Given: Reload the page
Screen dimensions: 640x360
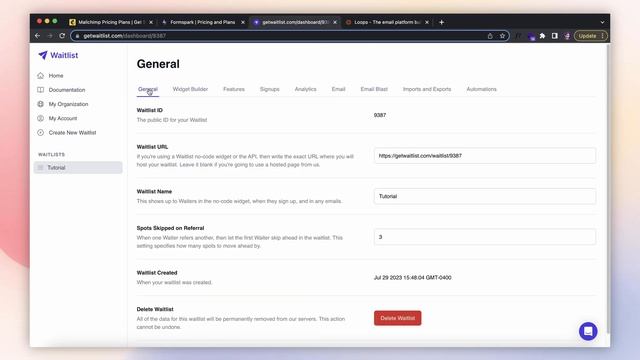Looking at the screenshot, I should 62,36.
